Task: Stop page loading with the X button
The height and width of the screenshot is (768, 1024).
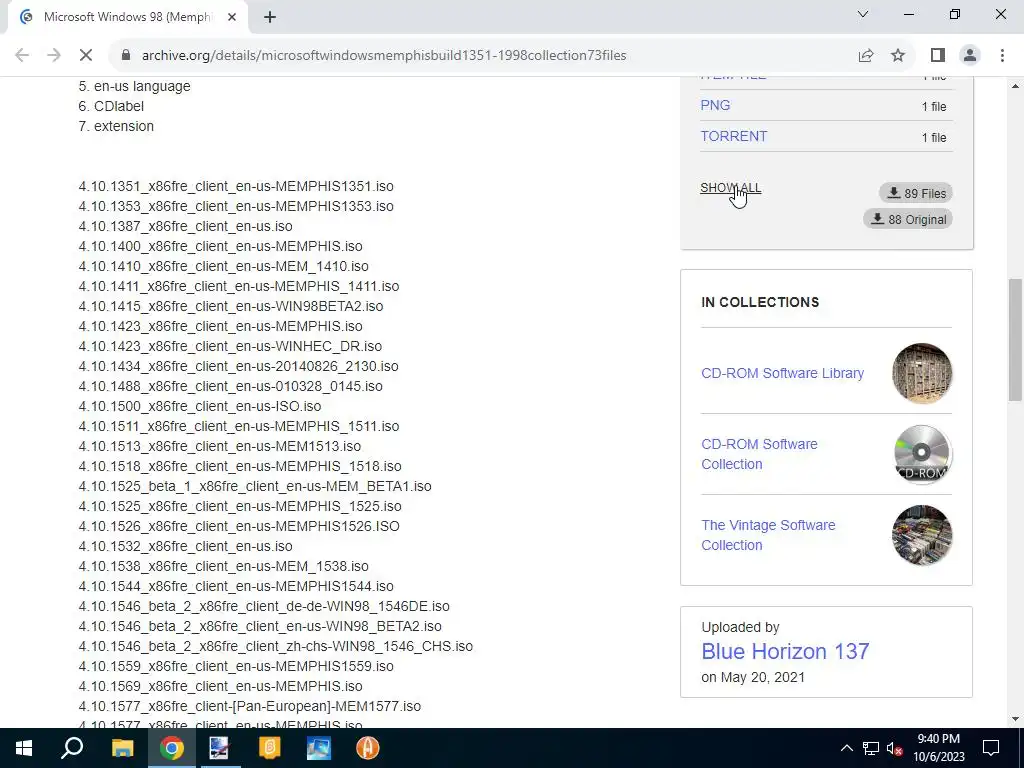Action: [86, 56]
